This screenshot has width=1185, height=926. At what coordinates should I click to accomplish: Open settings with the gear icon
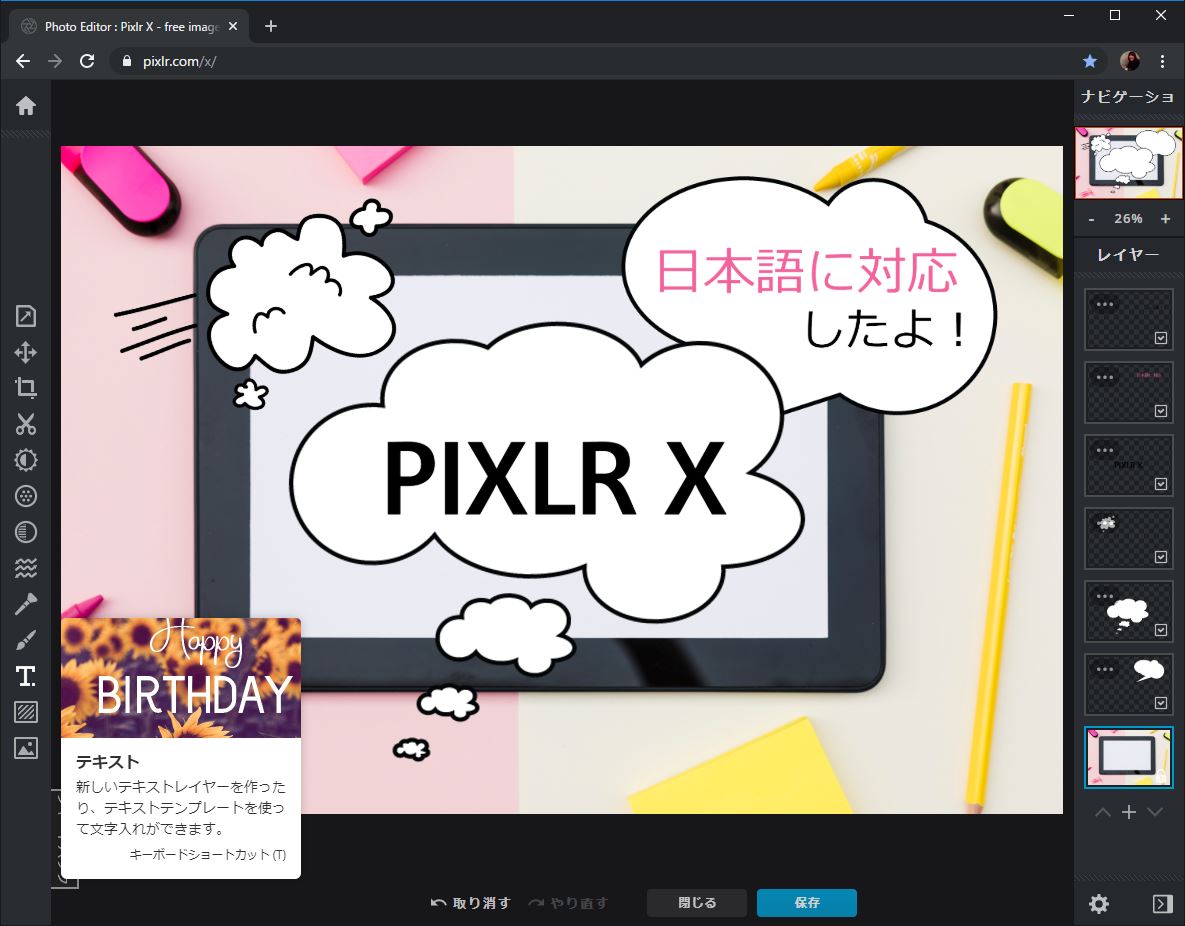pos(1098,903)
